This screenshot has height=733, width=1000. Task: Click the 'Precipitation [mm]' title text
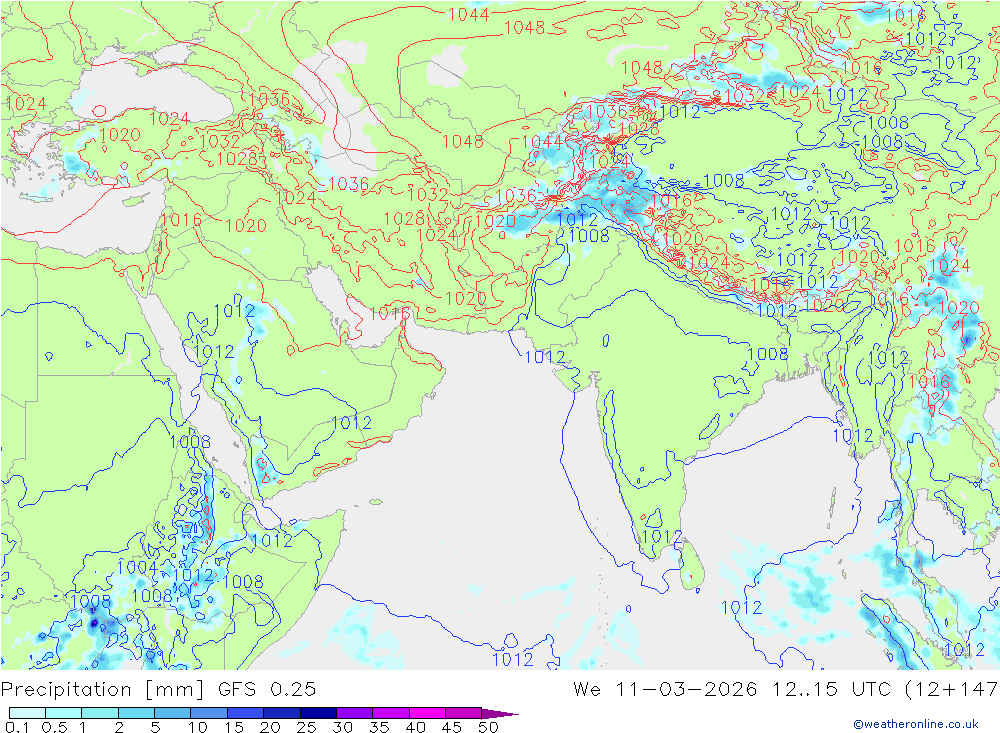coord(103,690)
